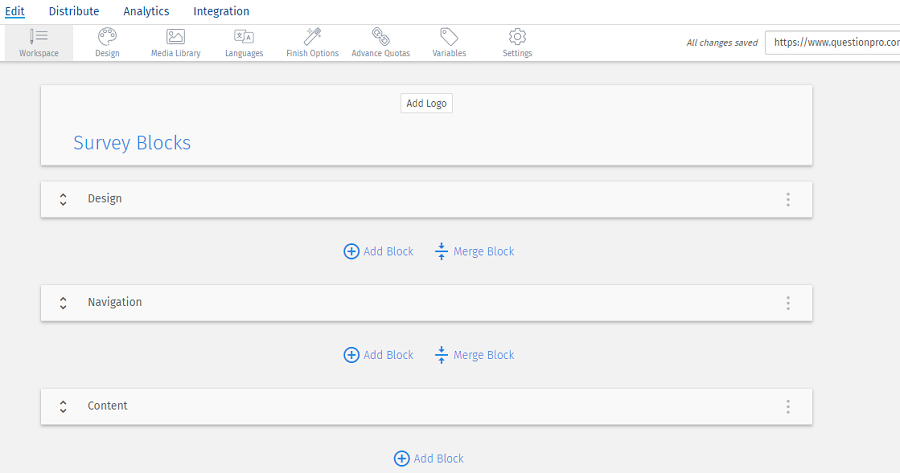Click Merge Block below Navigation block

(474, 355)
